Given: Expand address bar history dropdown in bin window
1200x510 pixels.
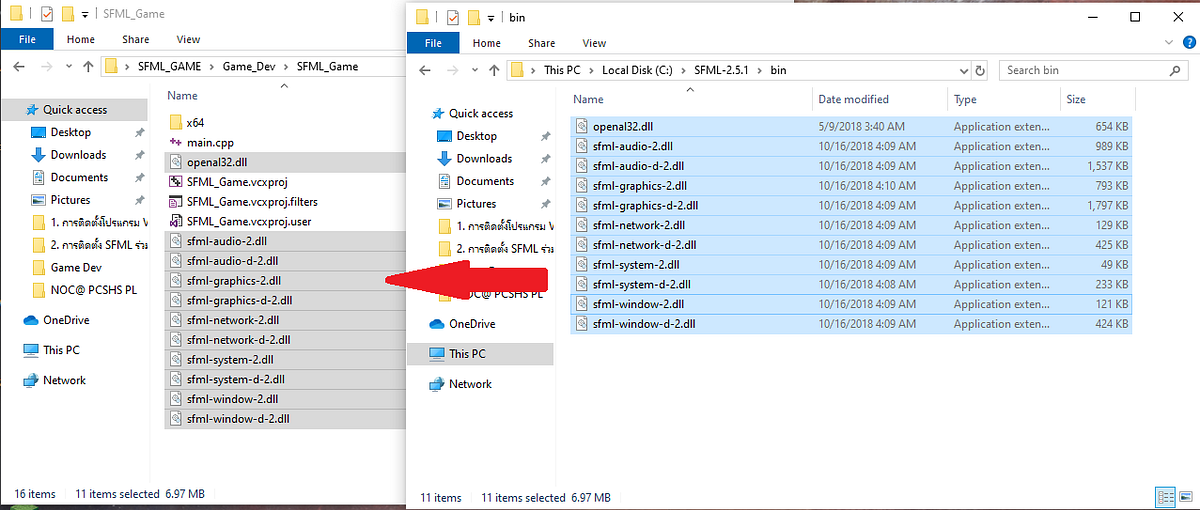Looking at the screenshot, I should pyautogui.click(x=963, y=70).
